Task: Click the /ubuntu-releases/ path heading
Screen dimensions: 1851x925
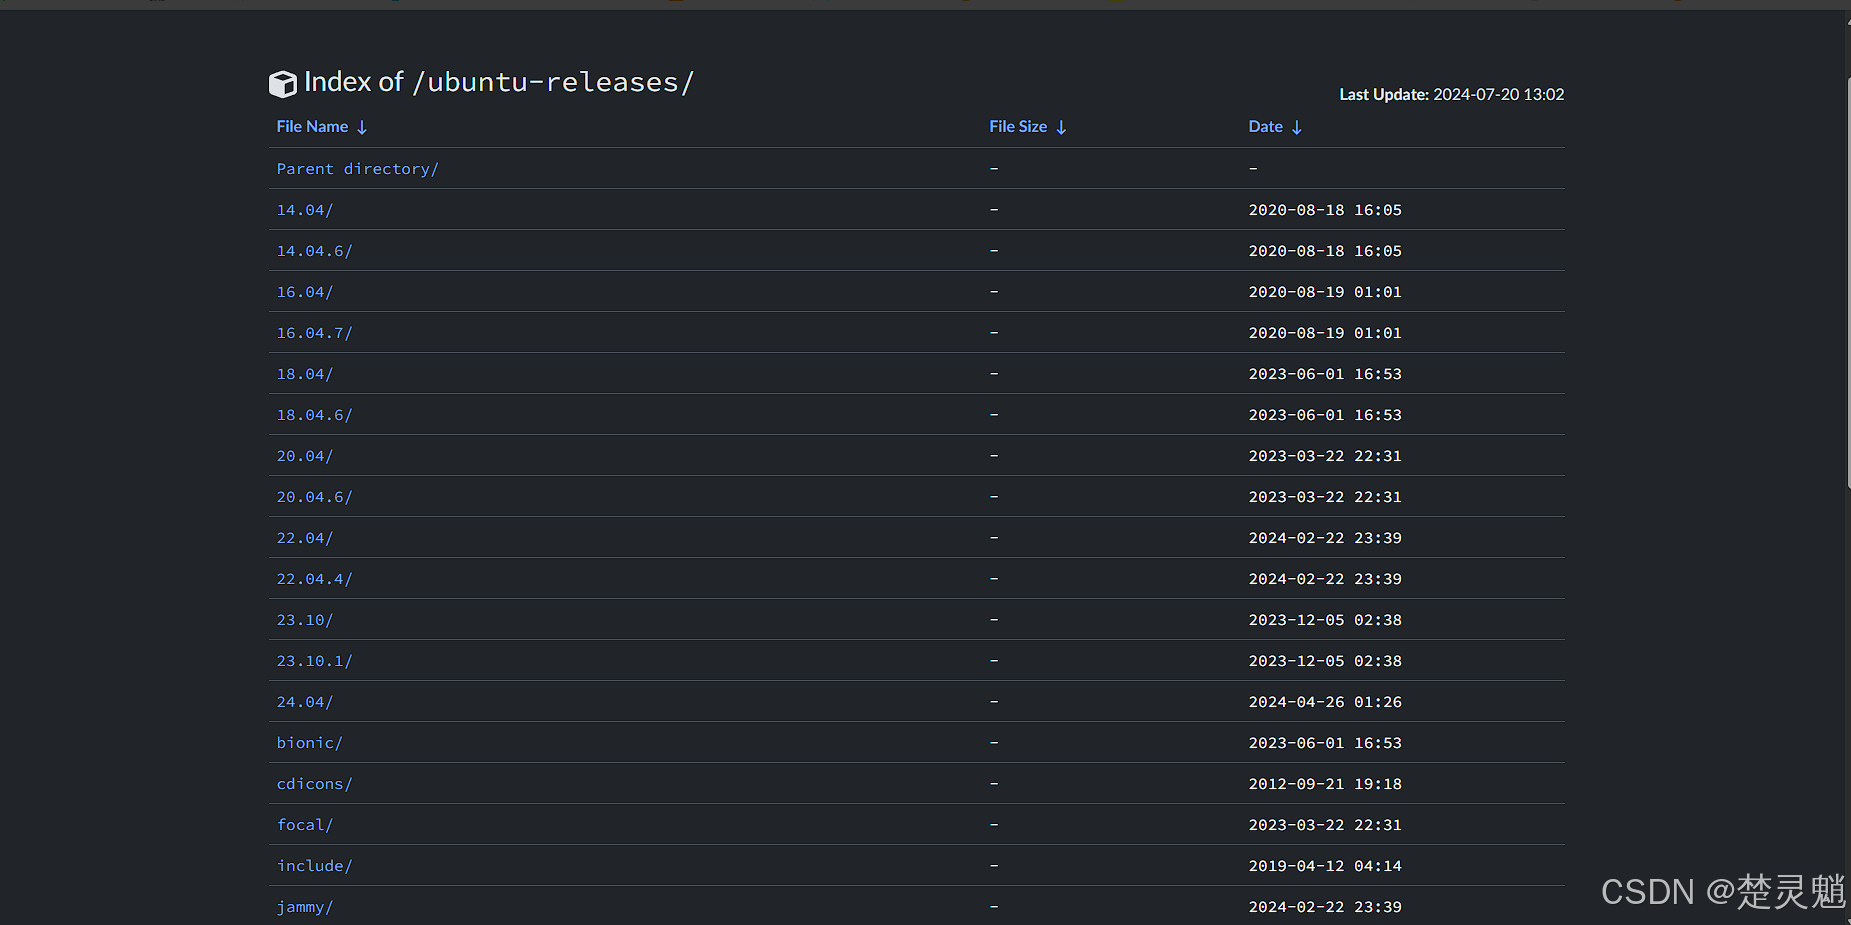Action: point(553,82)
